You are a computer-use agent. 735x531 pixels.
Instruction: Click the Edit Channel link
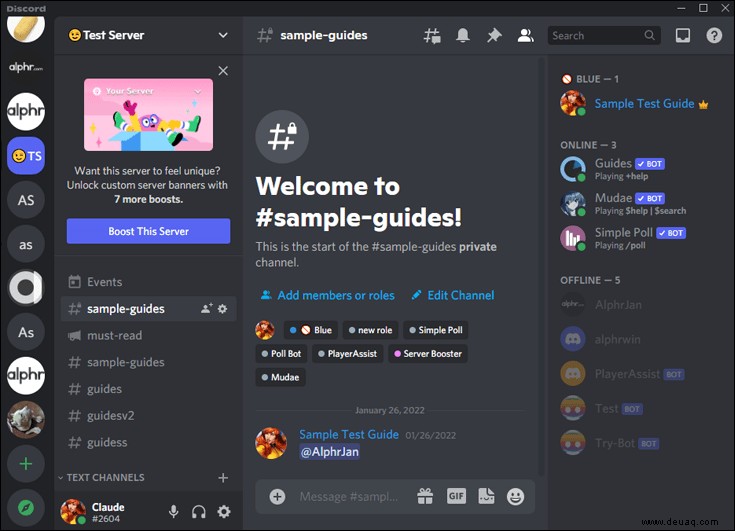pyautogui.click(x=453, y=295)
